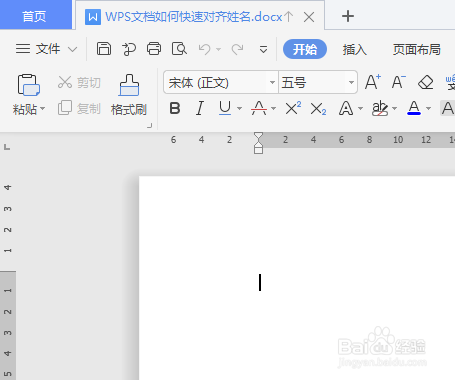Viewport: 455px width, 380px height.
Task: Switch to the 页面布局 ribbon tab
Action: pos(417,49)
